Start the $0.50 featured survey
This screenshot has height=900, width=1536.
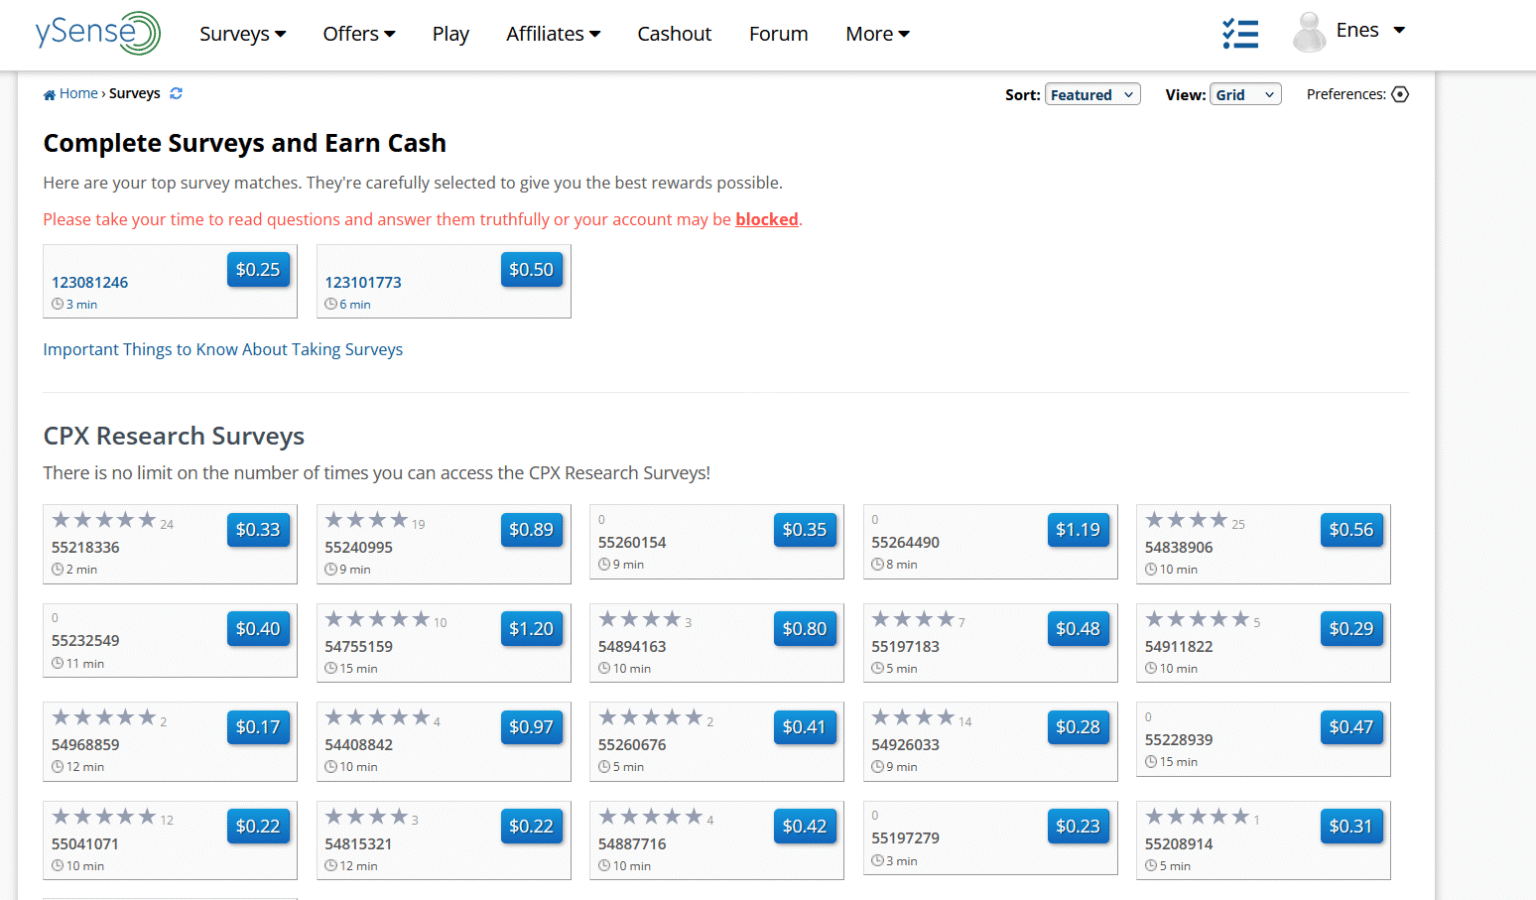click(531, 269)
